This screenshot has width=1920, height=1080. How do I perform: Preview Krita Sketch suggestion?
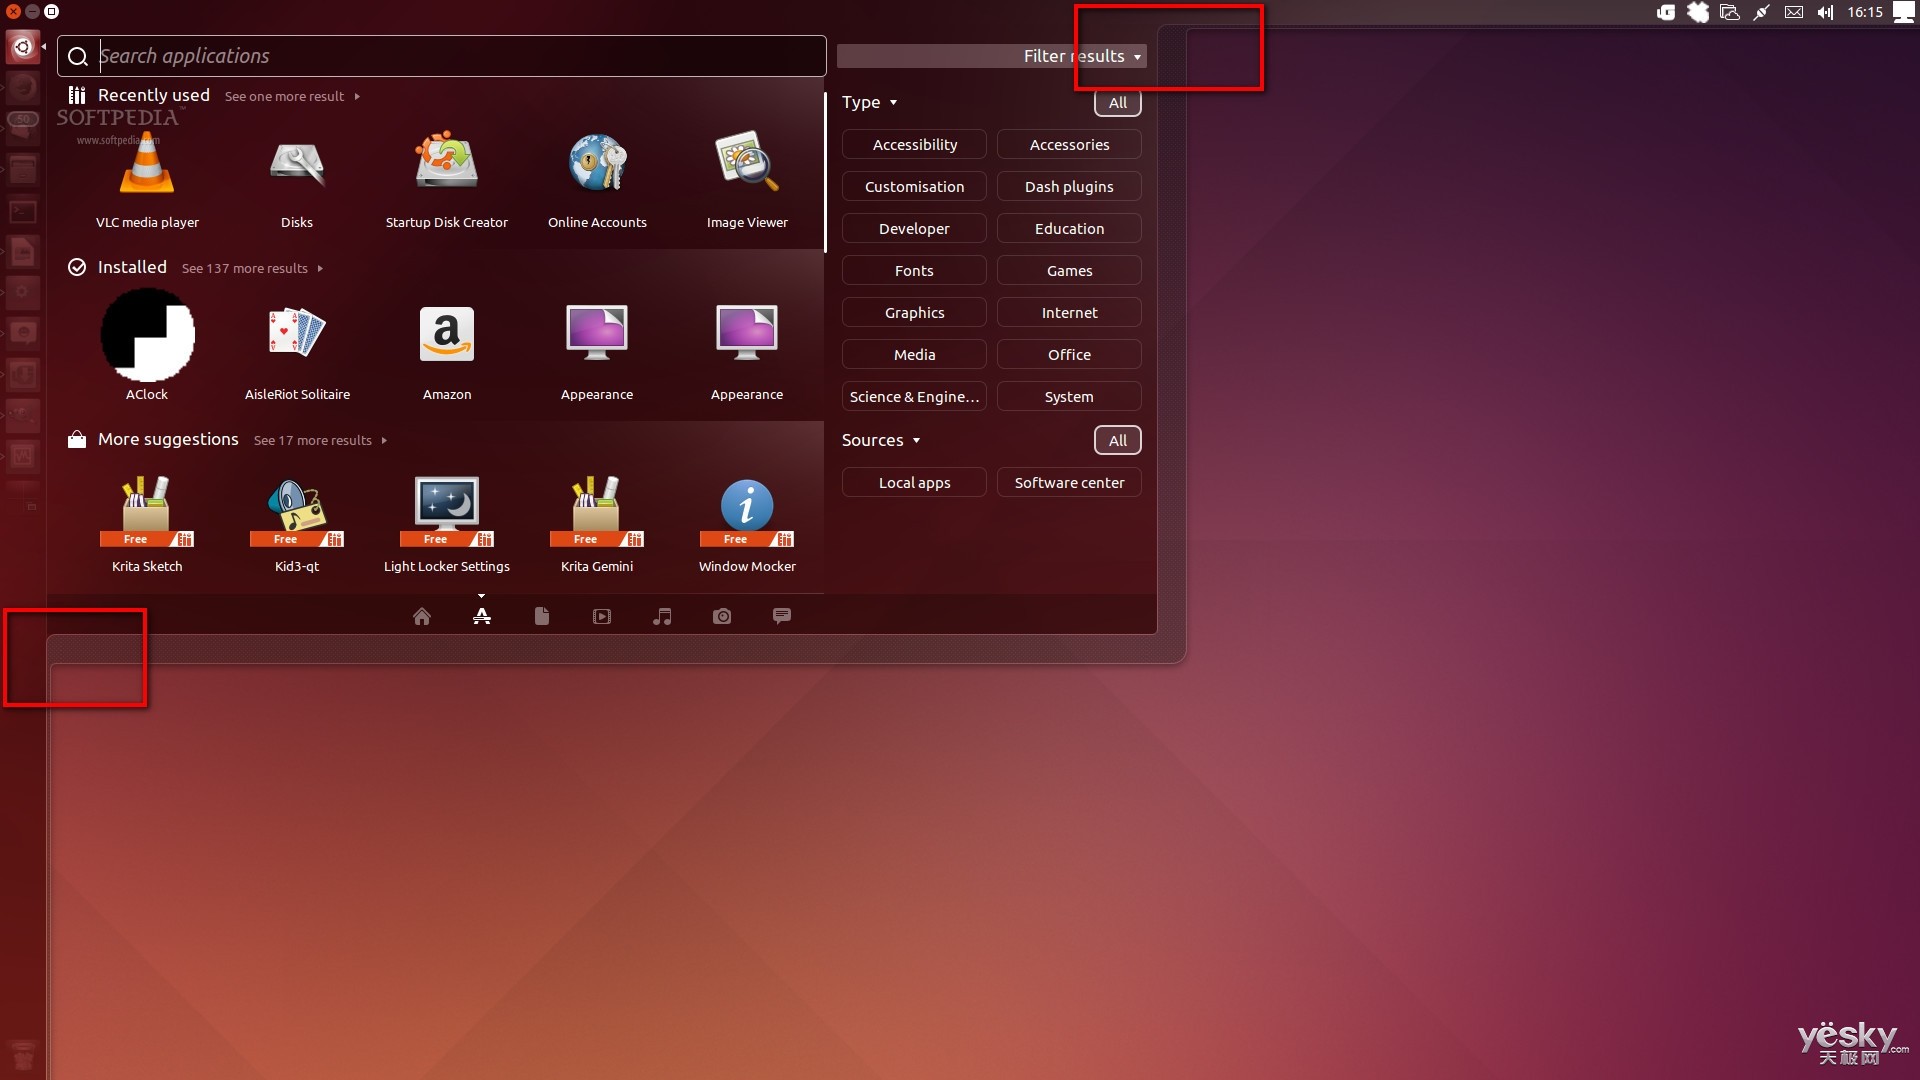147,524
